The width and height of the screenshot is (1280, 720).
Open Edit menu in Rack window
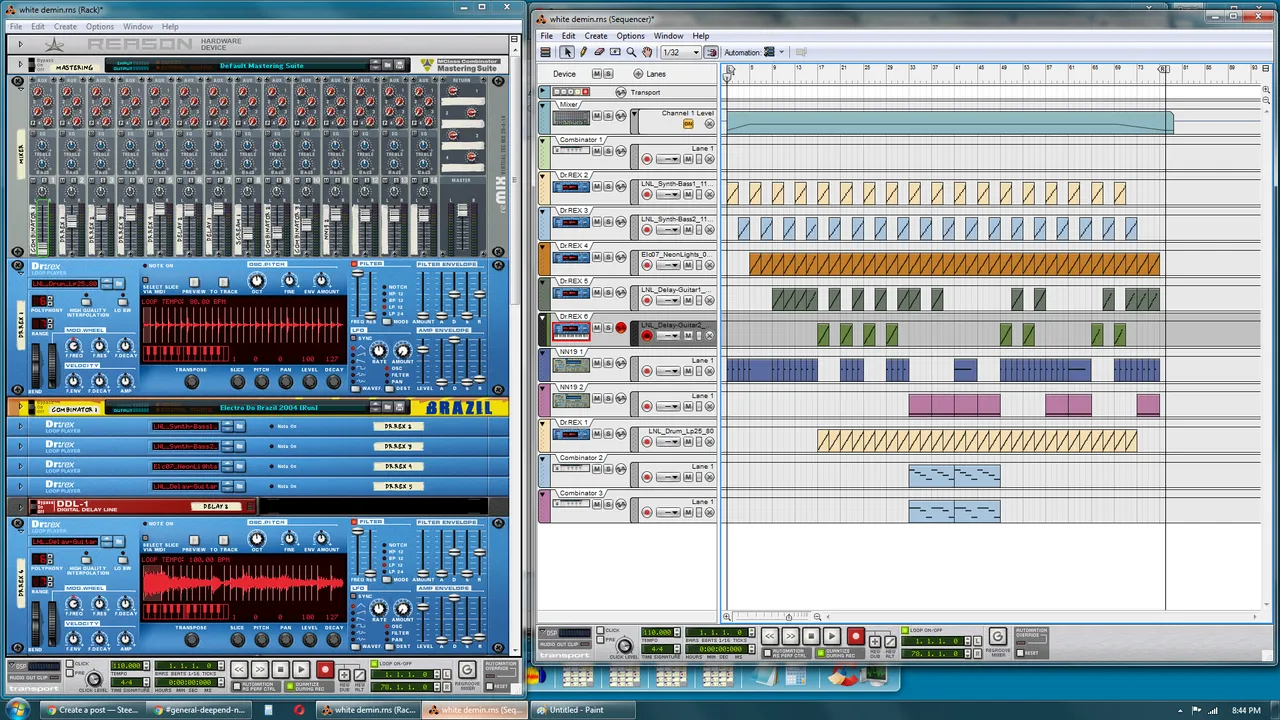pyautogui.click(x=37, y=26)
